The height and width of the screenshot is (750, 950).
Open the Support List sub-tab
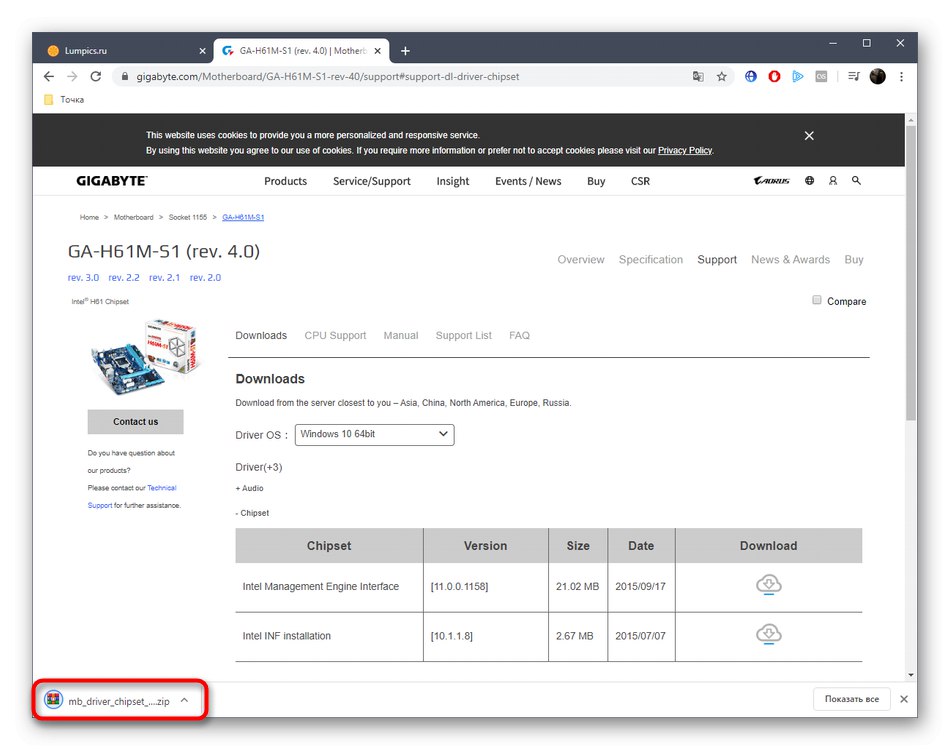463,336
